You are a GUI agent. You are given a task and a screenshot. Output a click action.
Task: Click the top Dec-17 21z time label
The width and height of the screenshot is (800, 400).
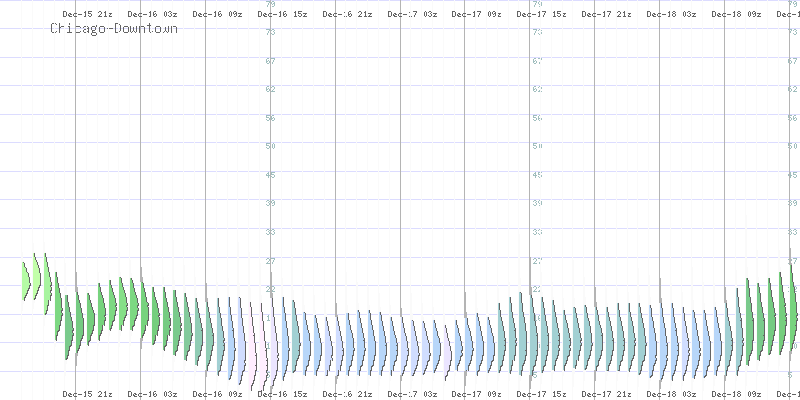[606, 15]
